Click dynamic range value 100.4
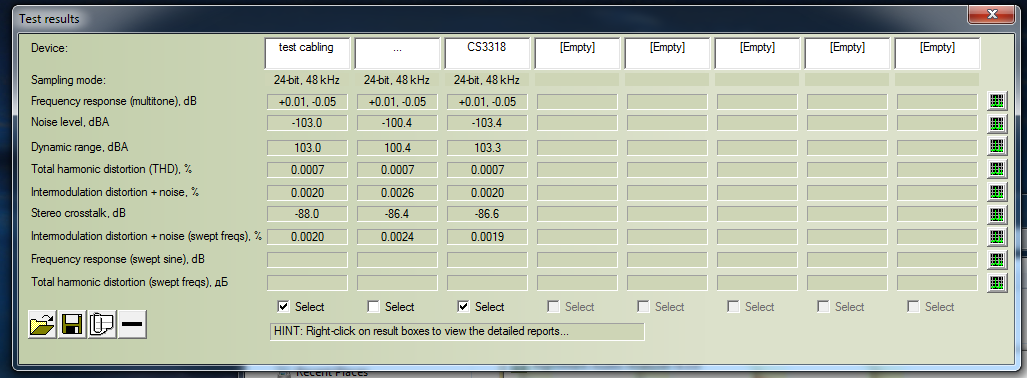This screenshot has height=378, width=1027. 397,147
